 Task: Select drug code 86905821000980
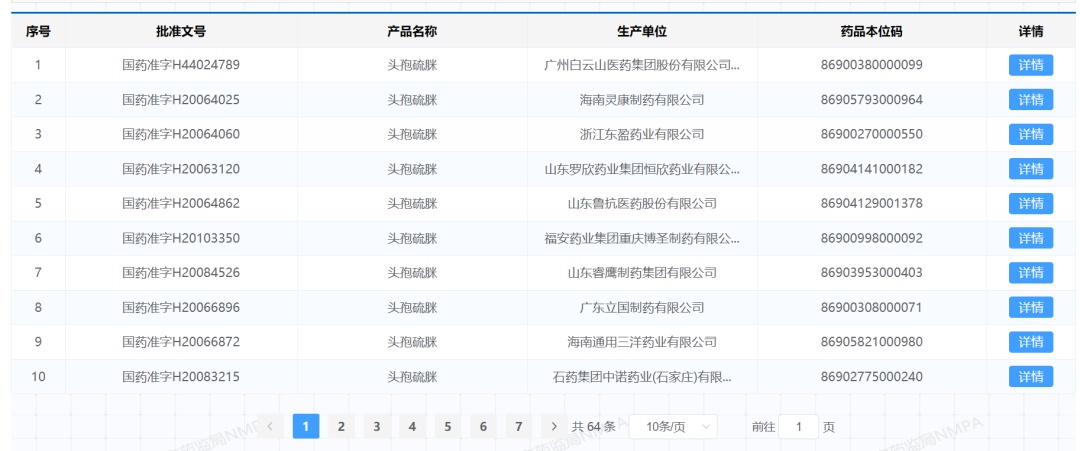[x=871, y=342]
